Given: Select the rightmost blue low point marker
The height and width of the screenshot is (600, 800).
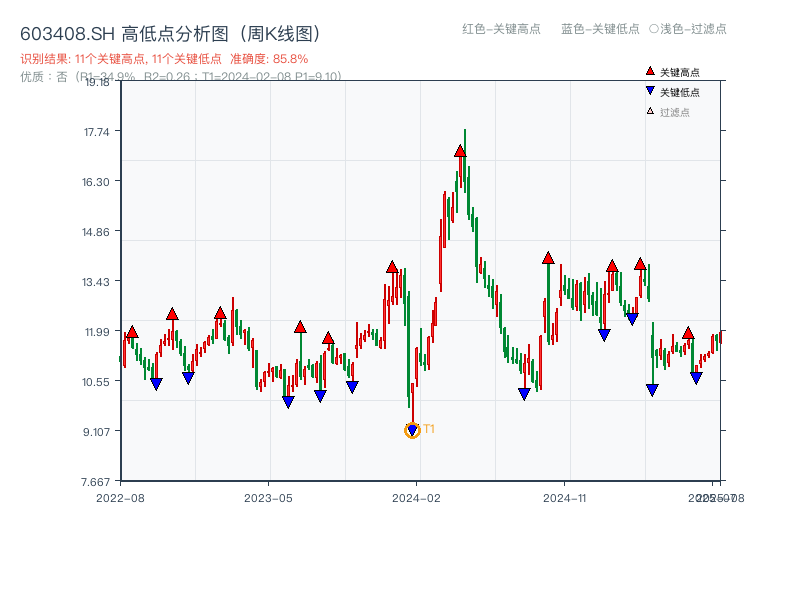Looking at the screenshot, I should [696, 378].
